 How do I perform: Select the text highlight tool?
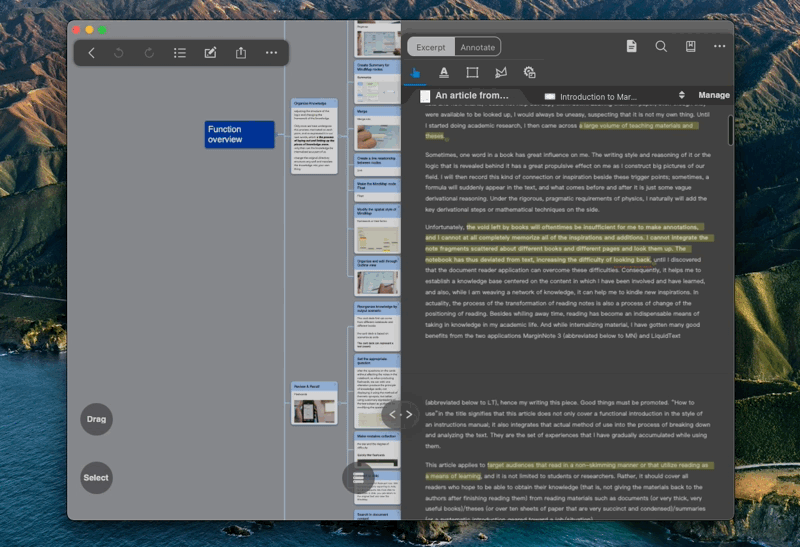point(444,72)
